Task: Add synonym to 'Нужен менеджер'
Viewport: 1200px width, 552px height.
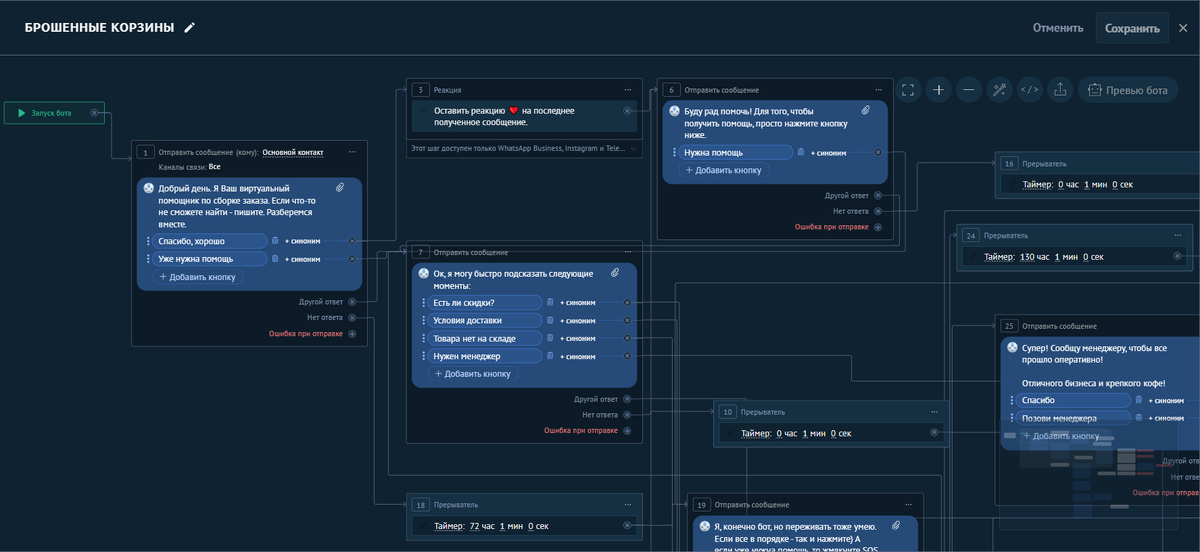Action: 578,356
